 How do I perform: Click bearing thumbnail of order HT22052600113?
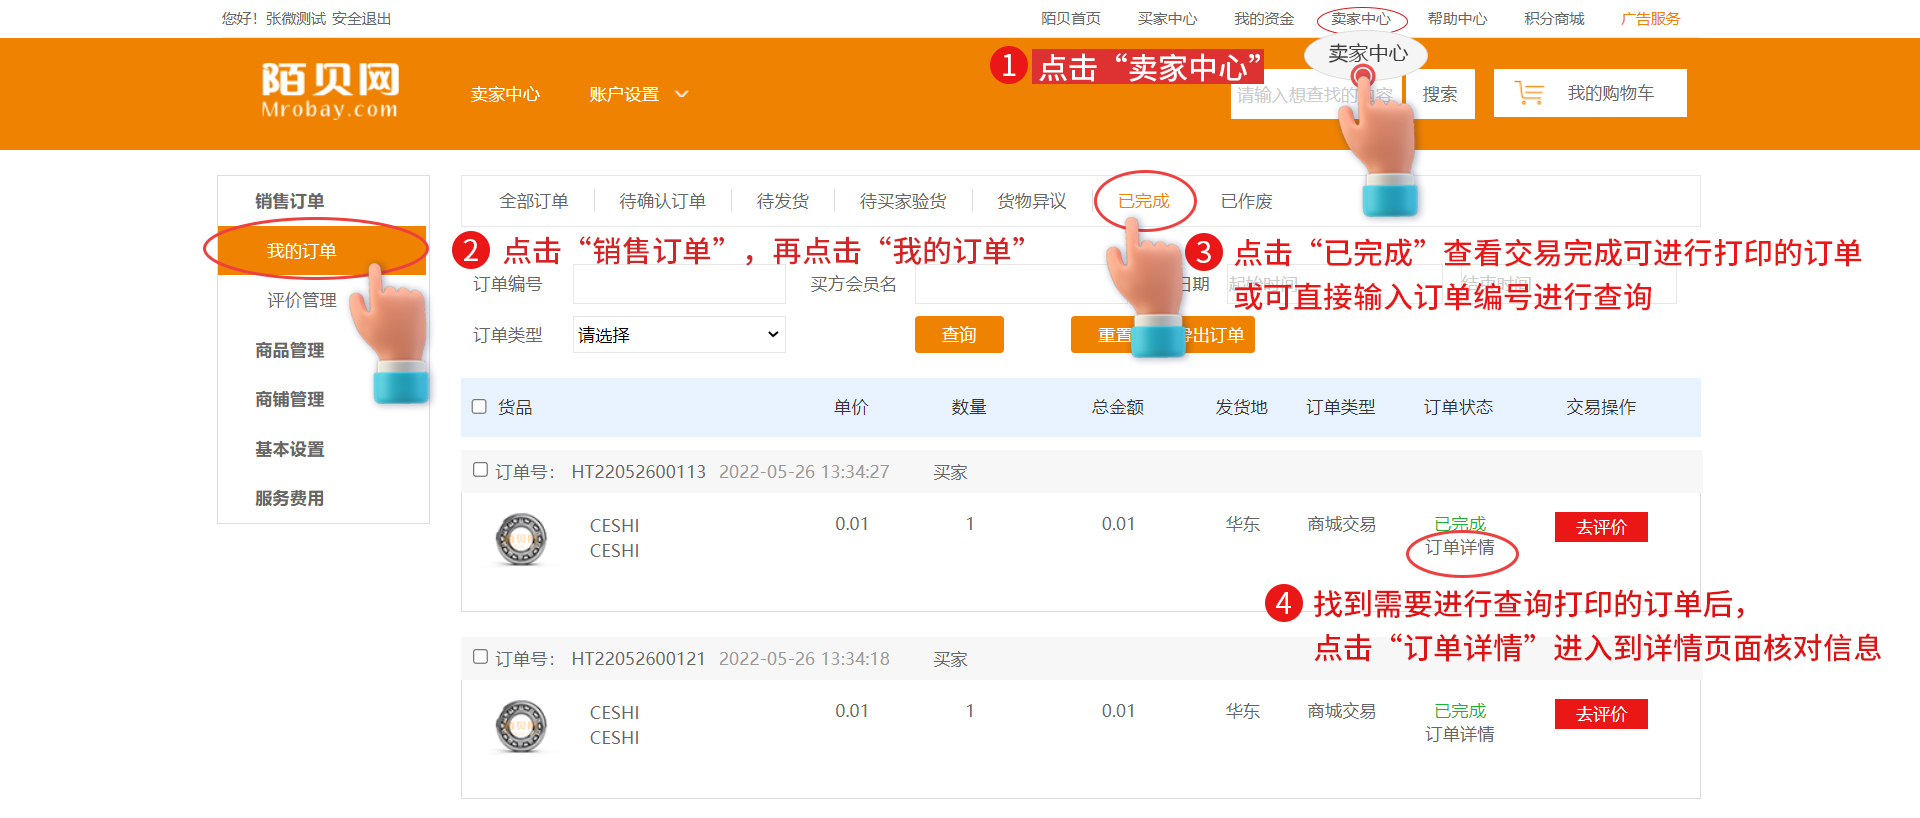point(521,539)
